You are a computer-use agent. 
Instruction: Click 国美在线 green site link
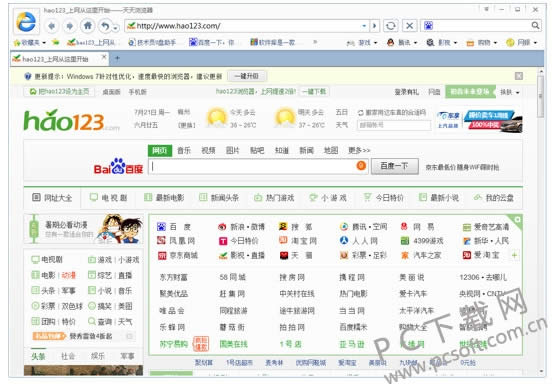[x=233, y=344]
